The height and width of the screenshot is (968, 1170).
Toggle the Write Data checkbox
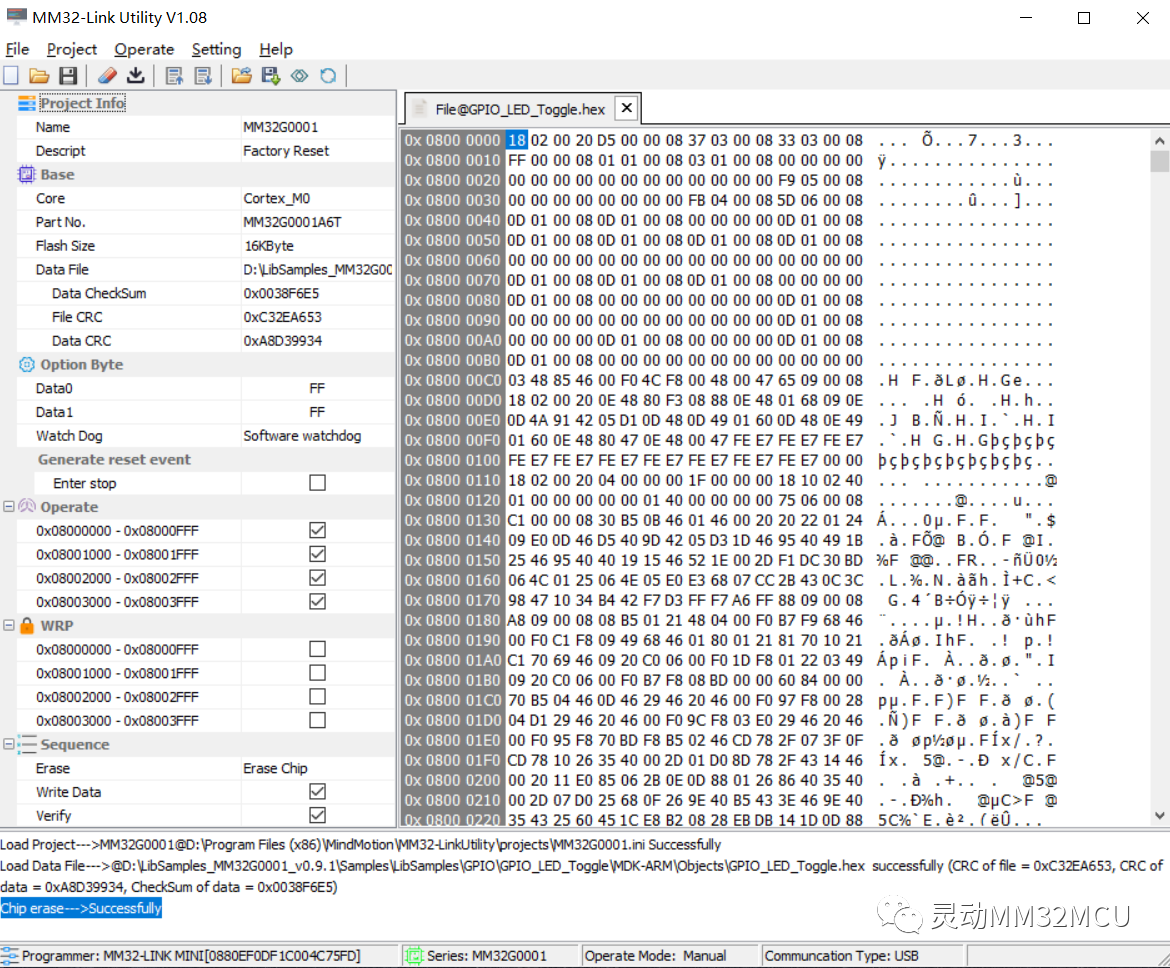coord(317,791)
